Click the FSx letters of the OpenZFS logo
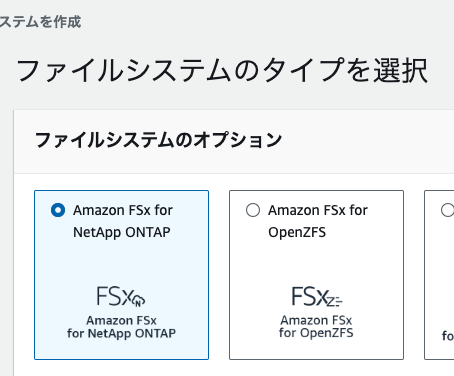Screen dimensions: 454x376 coord(309,296)
